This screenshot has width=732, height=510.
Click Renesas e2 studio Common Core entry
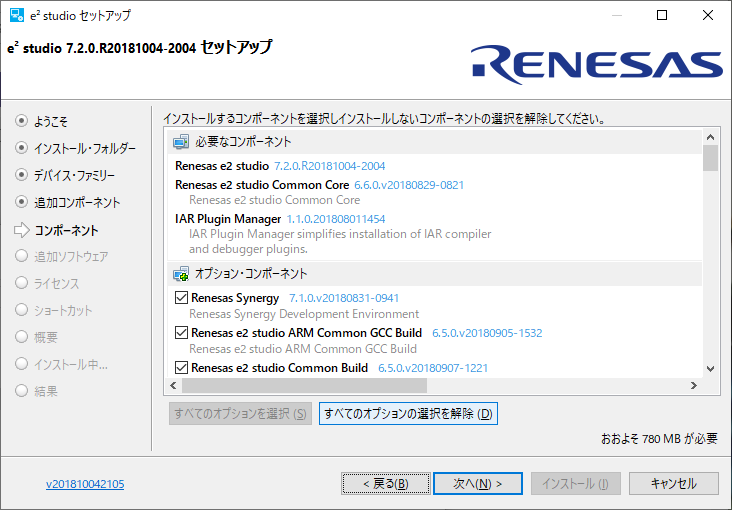pyautogui.click(x=262, y=185)
